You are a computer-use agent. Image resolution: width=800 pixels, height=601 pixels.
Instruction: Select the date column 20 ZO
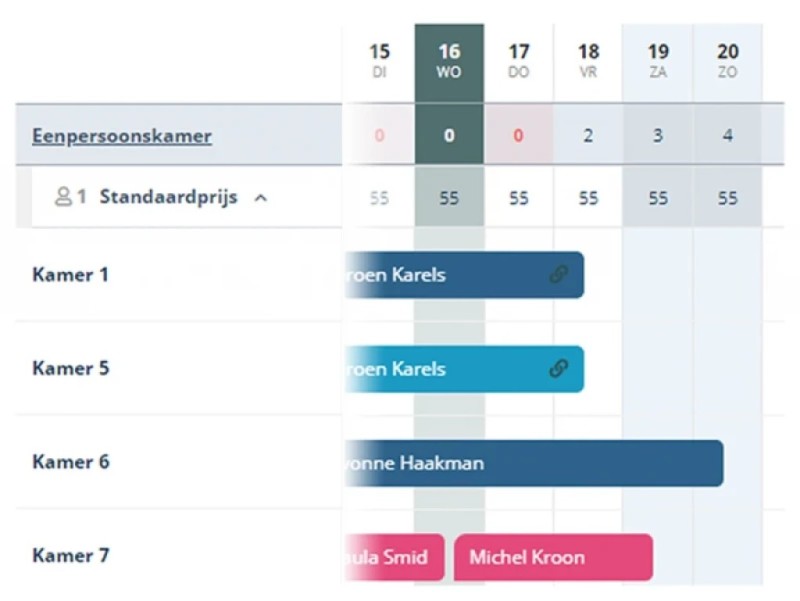[728, 61]
